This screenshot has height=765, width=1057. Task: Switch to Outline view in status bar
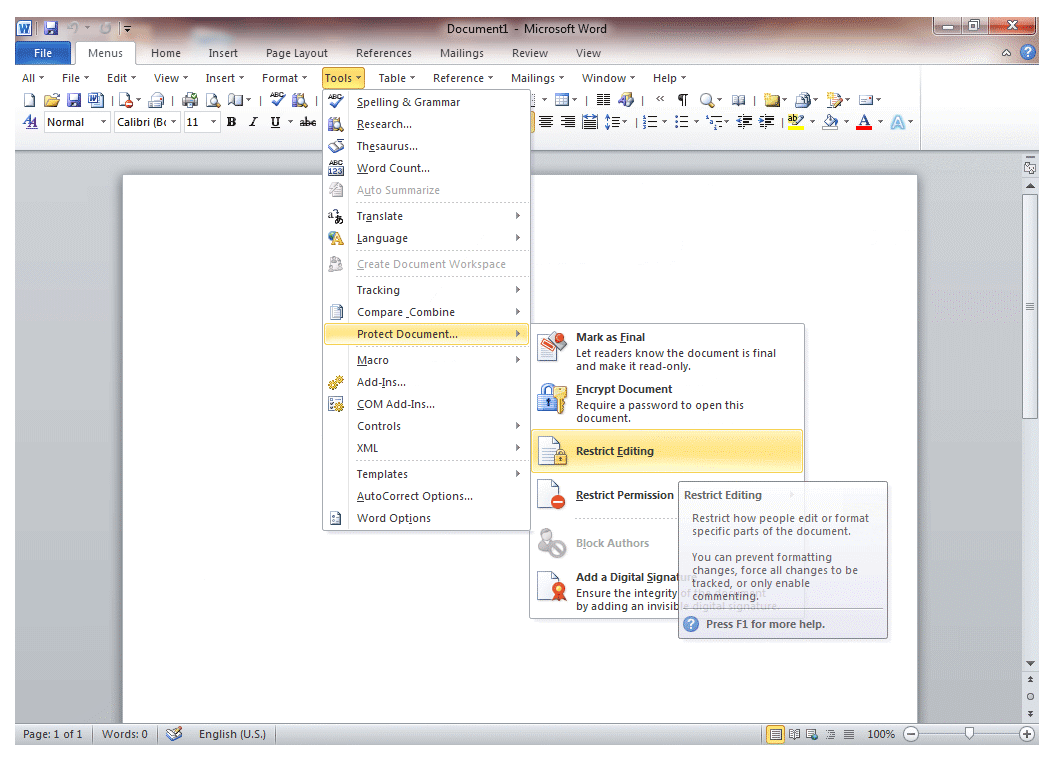tap(830, 734)
